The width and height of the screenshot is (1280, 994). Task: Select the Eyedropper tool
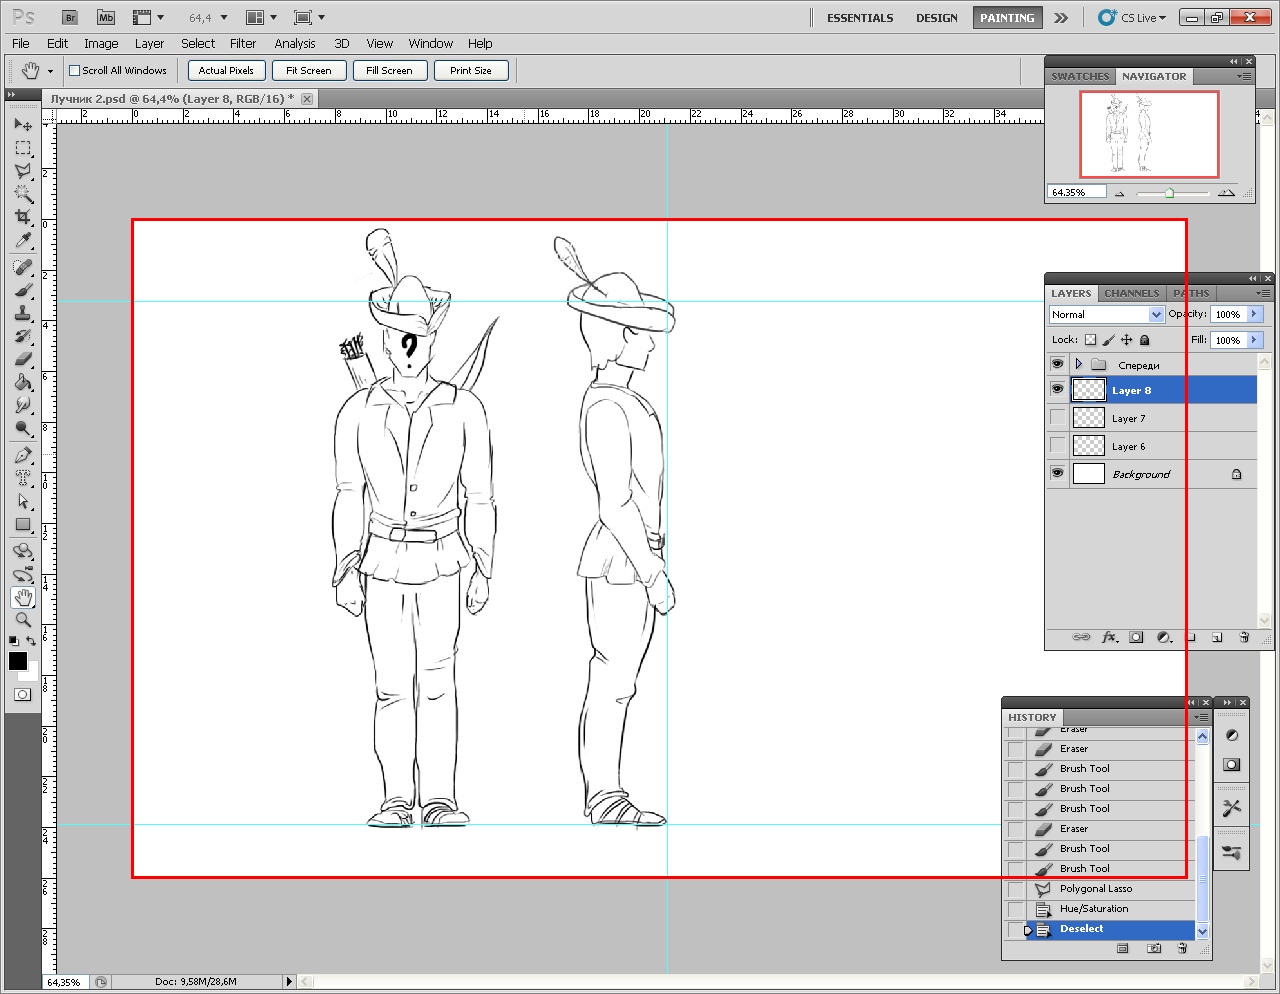[23, 241]
